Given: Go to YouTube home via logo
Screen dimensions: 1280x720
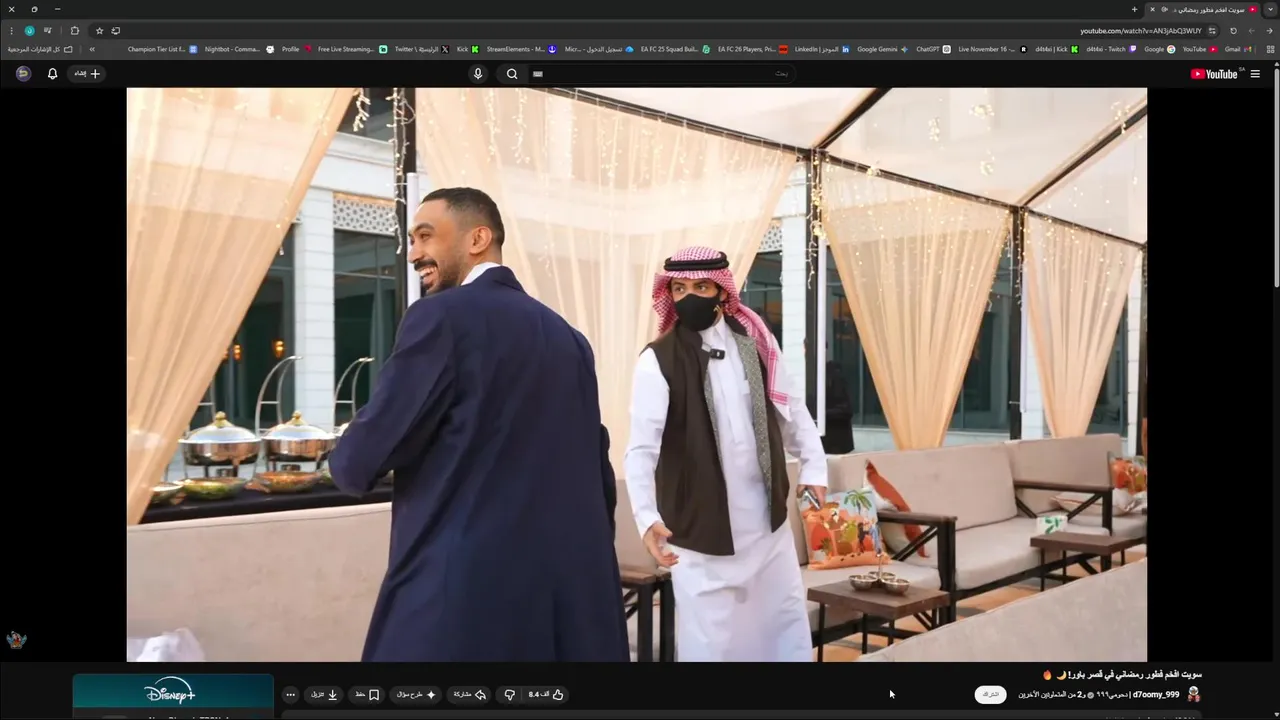Looking at the screenshot, I should pyautogui.click(x=1215, y=73).
